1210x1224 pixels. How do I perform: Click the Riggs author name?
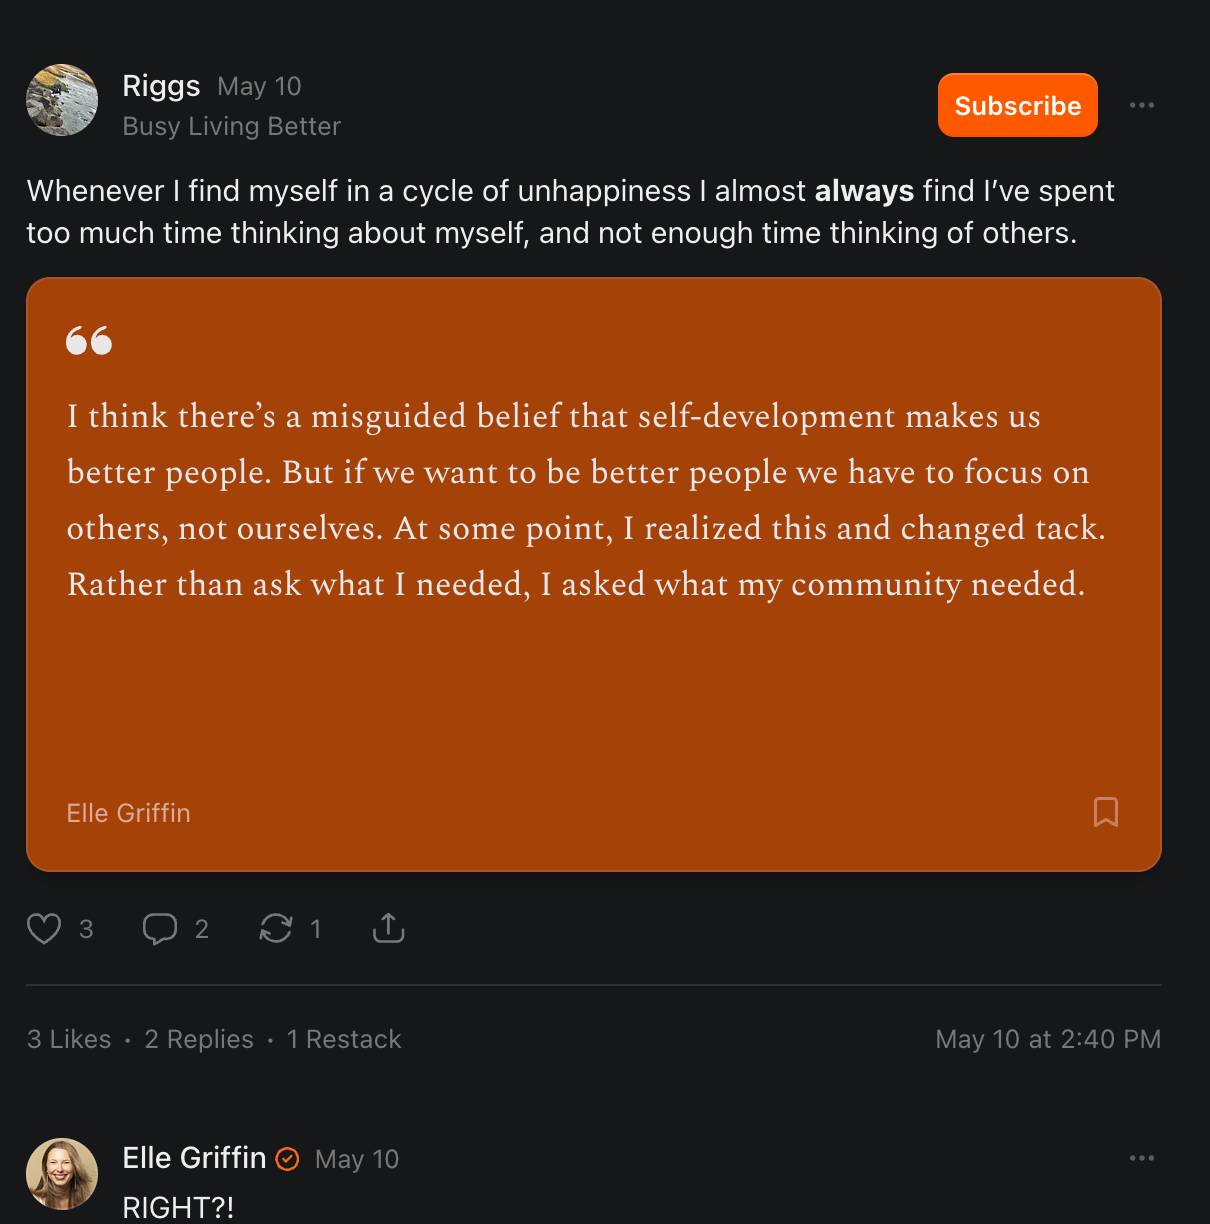click(x=161, y=86)
